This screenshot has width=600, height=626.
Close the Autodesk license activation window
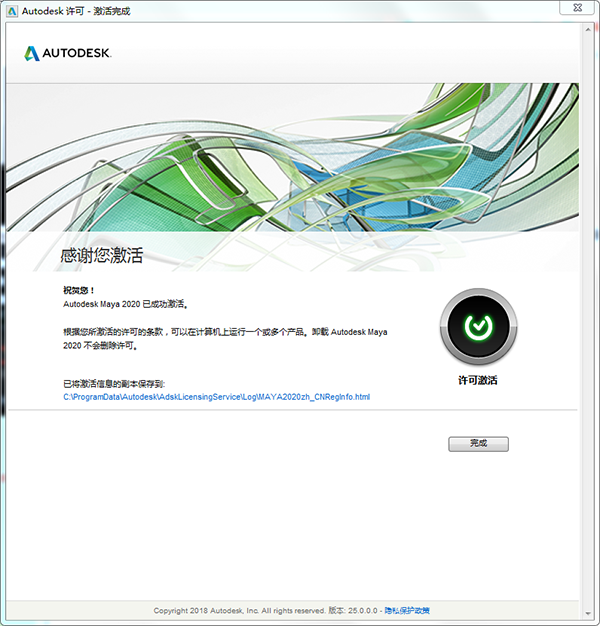click(577, 8)
